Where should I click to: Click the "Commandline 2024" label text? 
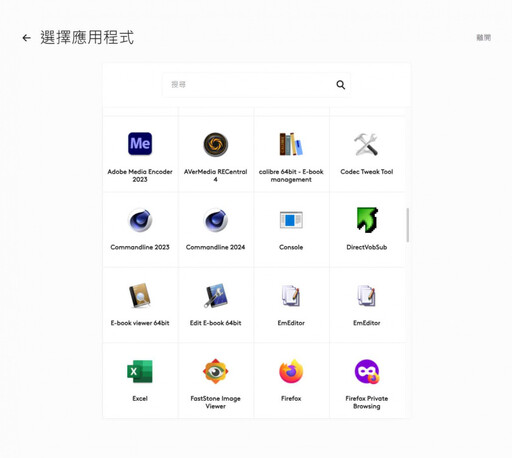click(216, 247)
